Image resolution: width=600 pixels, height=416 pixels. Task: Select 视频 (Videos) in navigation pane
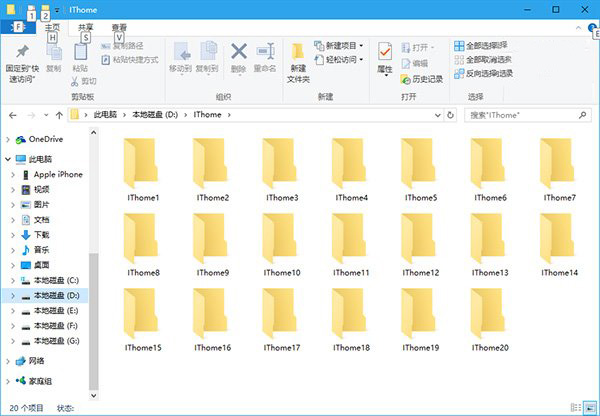(x=41, y=189)
